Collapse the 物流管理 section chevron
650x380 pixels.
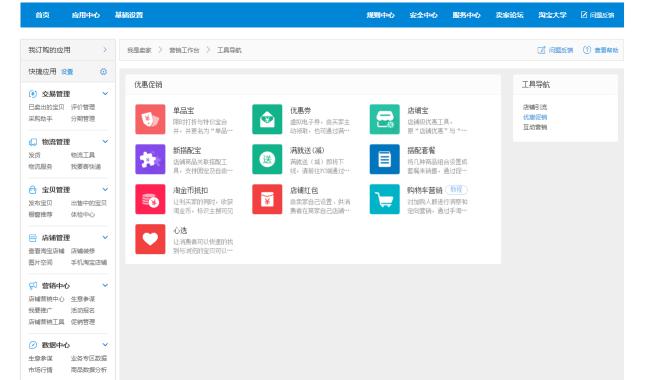pos(105,141)
